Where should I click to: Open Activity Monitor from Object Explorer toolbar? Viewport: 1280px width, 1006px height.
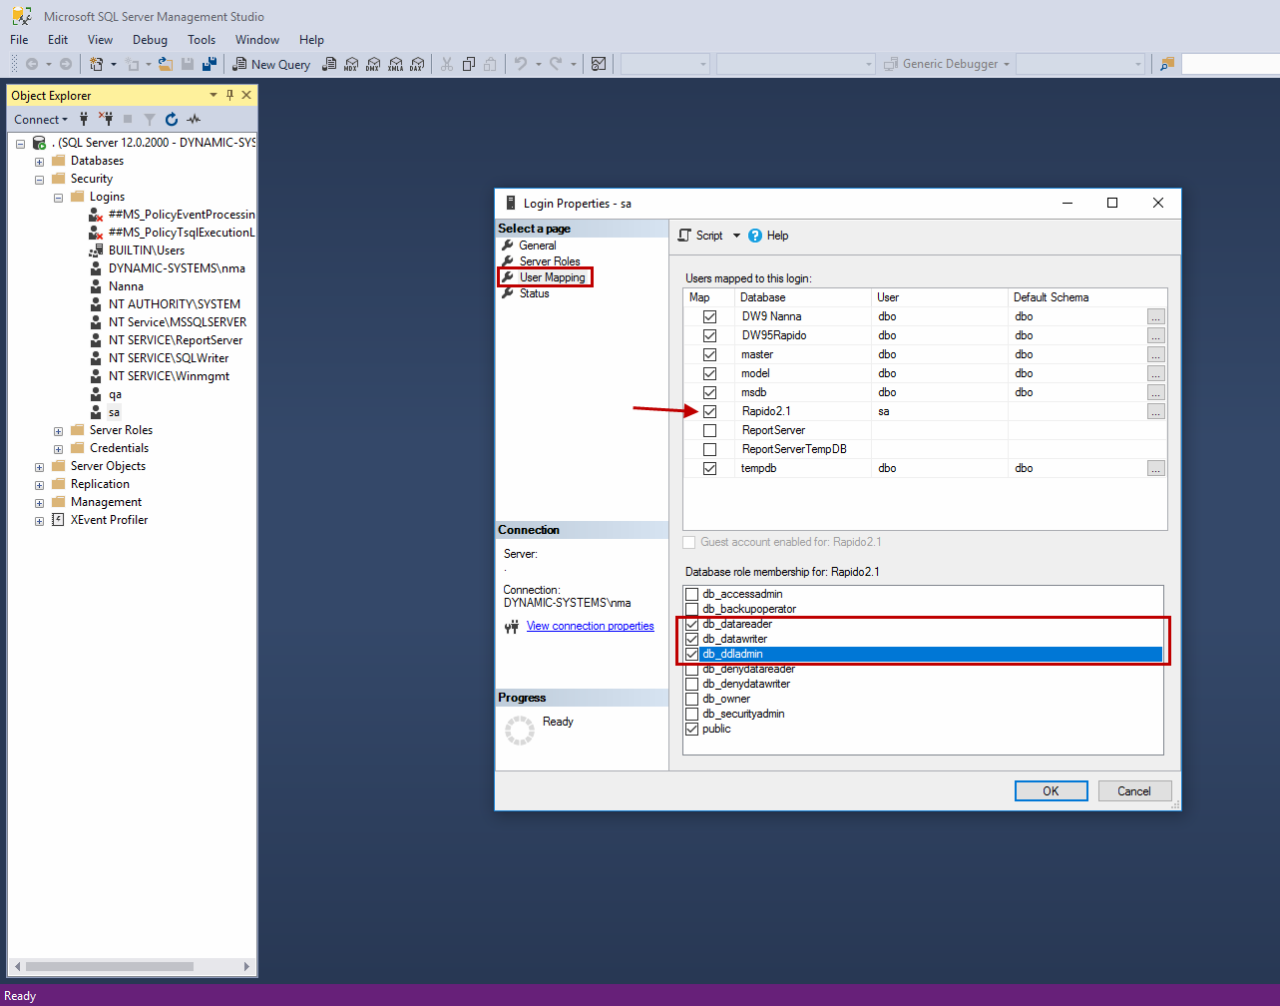pos(194,119)
